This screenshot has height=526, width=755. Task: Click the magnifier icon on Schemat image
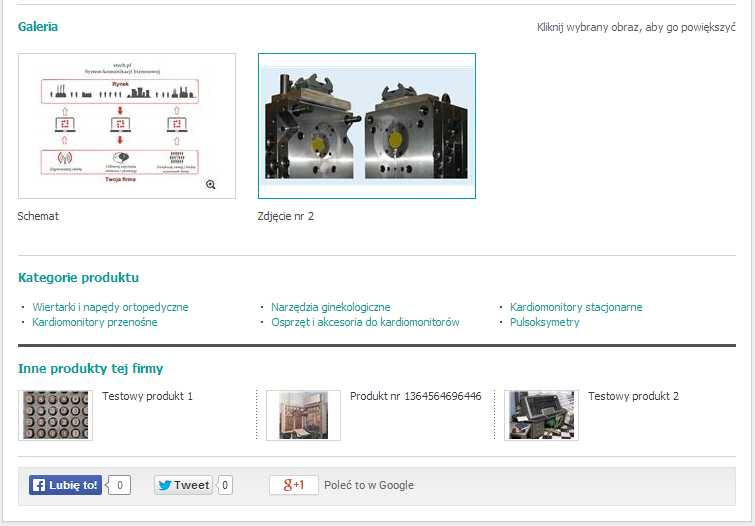click(x=211, y=185)
